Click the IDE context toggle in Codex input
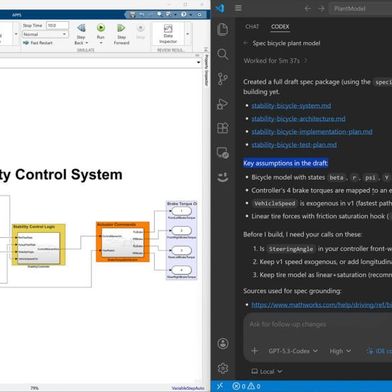 (x=379, y=351)
